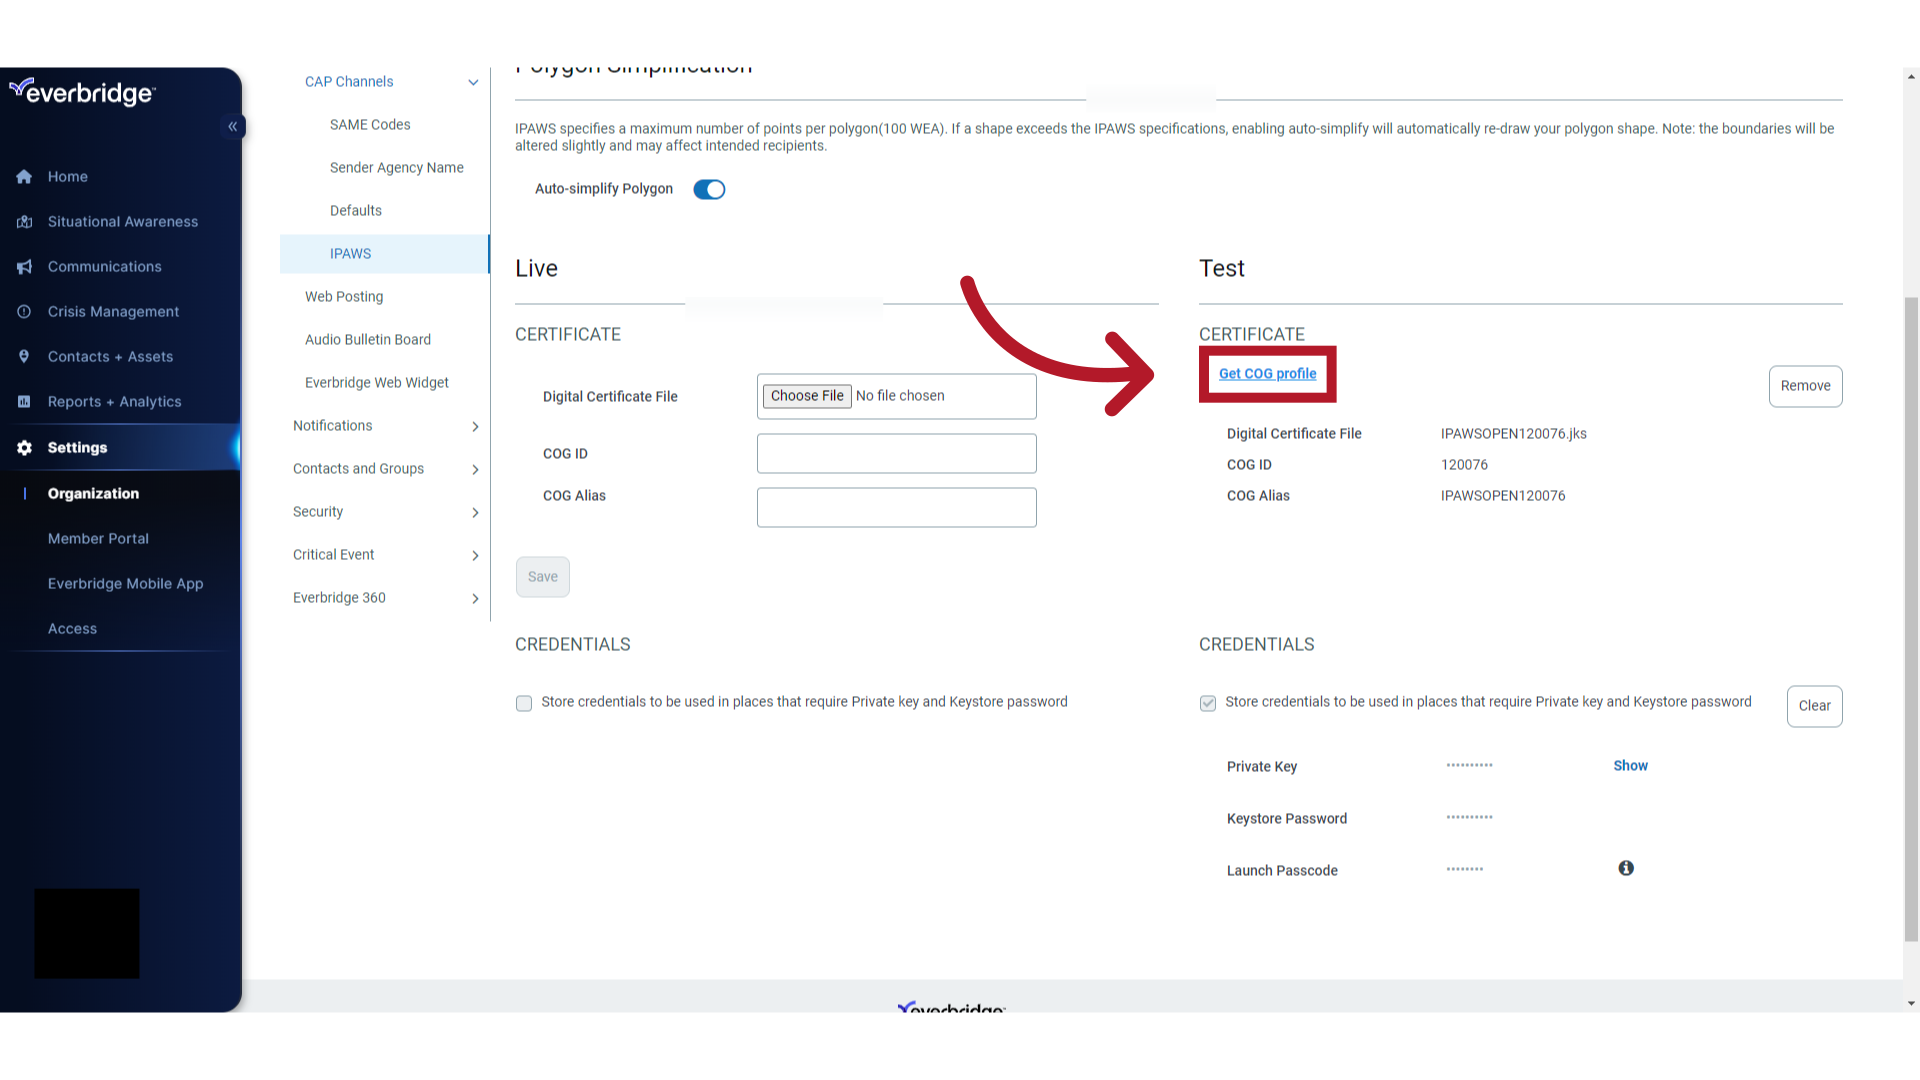Click the Get COG profile link
Image resolution: width=1920 pixels, height=1080 pixels.
[1267, 373]
